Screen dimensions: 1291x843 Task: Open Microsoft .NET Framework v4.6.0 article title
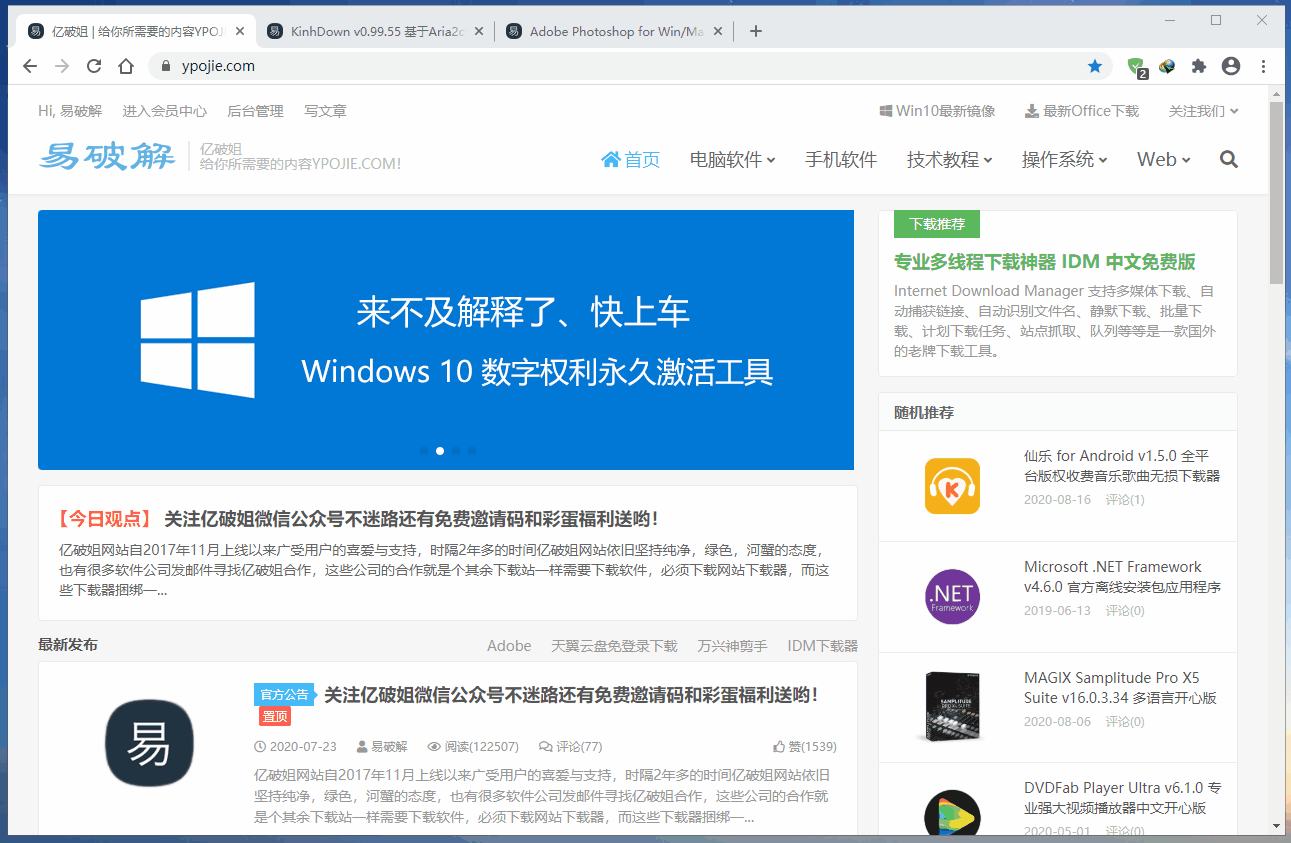(x=1122, y=577)
